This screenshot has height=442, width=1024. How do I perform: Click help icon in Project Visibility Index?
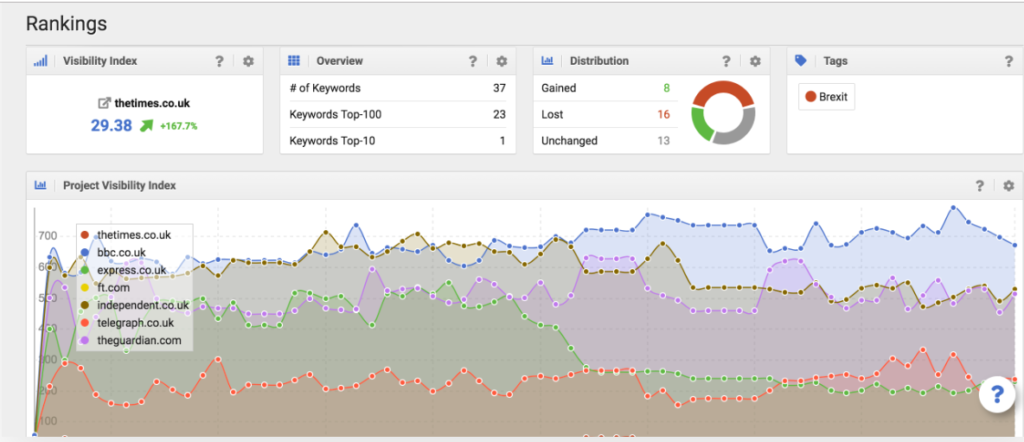[x=980, y=185]
